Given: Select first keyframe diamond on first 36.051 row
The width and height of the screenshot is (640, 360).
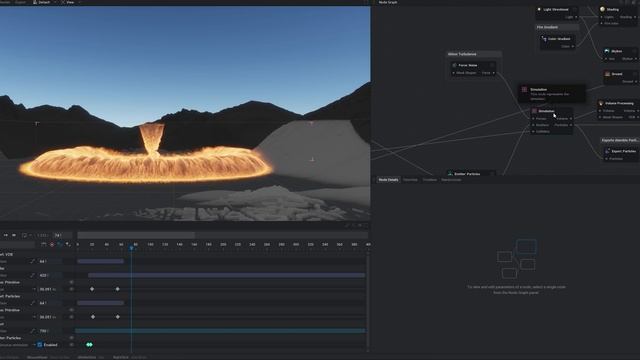Looking at the screenshot, I should coord(92,289).
